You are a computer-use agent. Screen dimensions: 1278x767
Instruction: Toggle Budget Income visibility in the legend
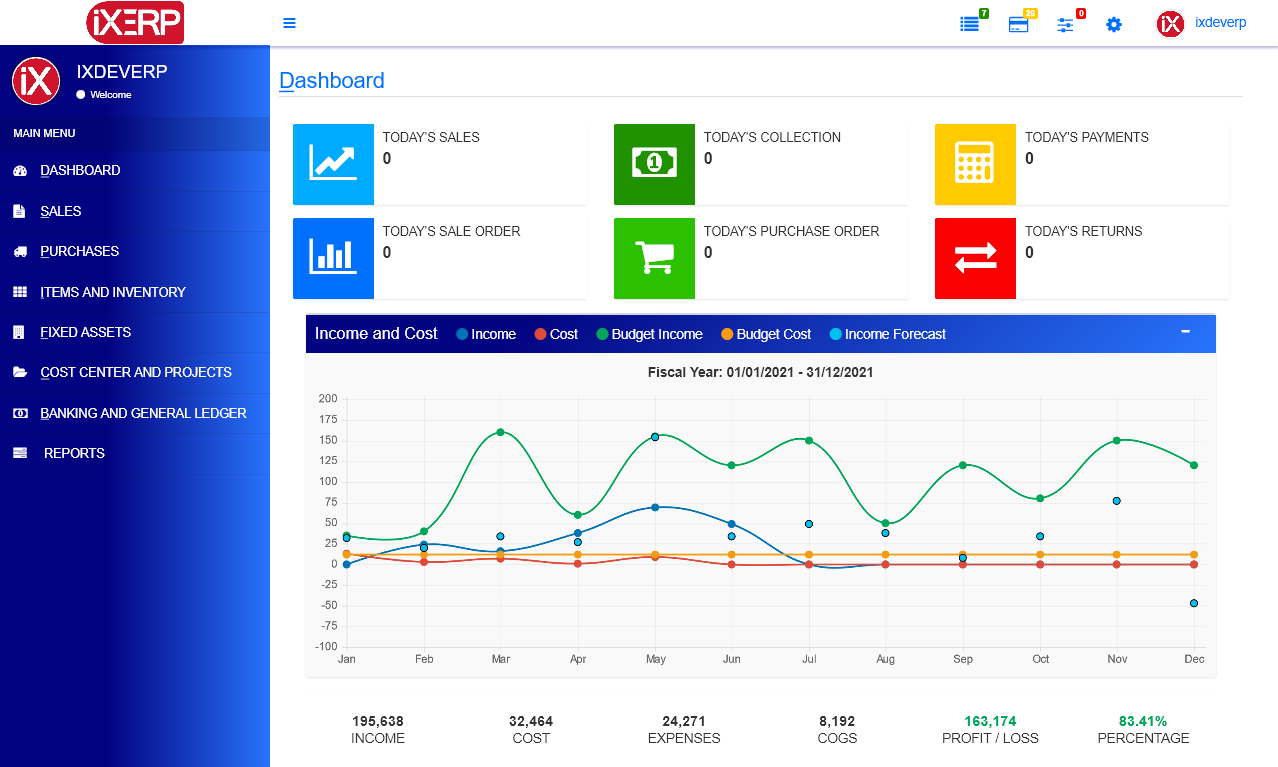pyautogui.click(x=649, y=333)
